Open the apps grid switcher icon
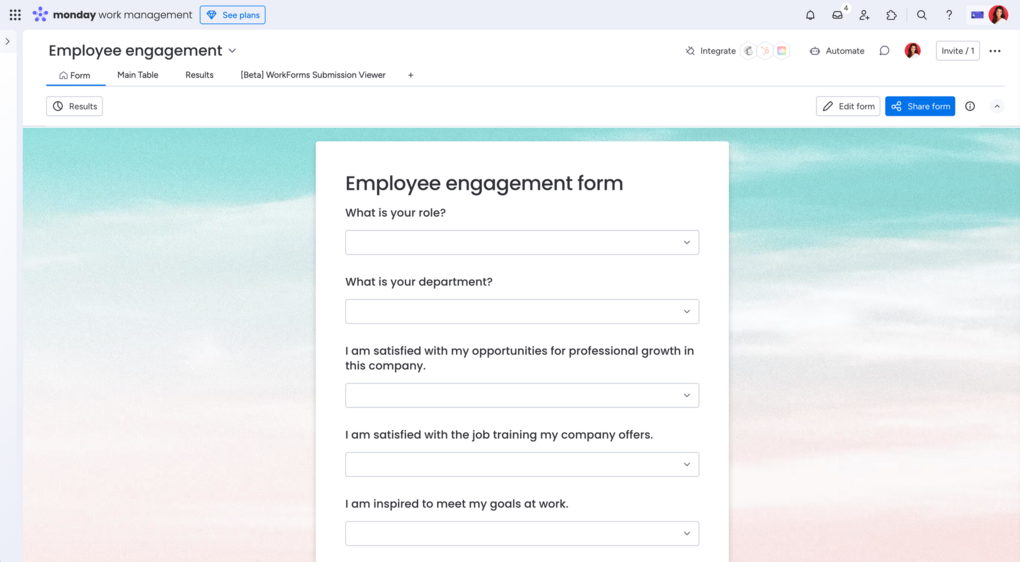 click(15, 14)
